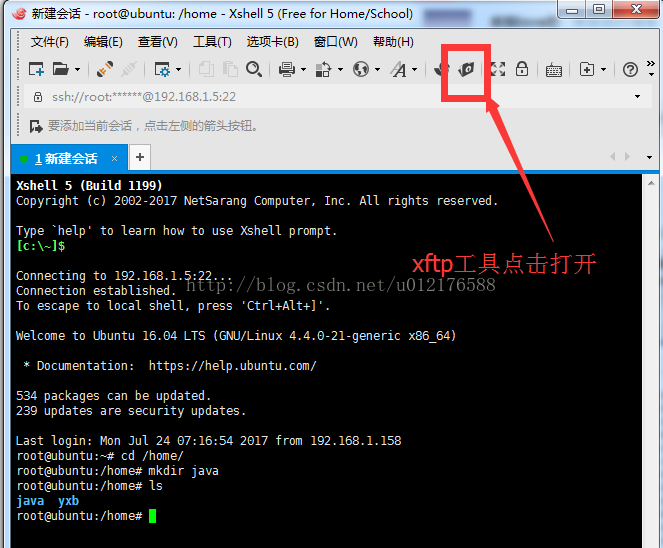Click the Print icon
Image resolution: width=663 pixels, height=548 pixels.
point(287,69)
